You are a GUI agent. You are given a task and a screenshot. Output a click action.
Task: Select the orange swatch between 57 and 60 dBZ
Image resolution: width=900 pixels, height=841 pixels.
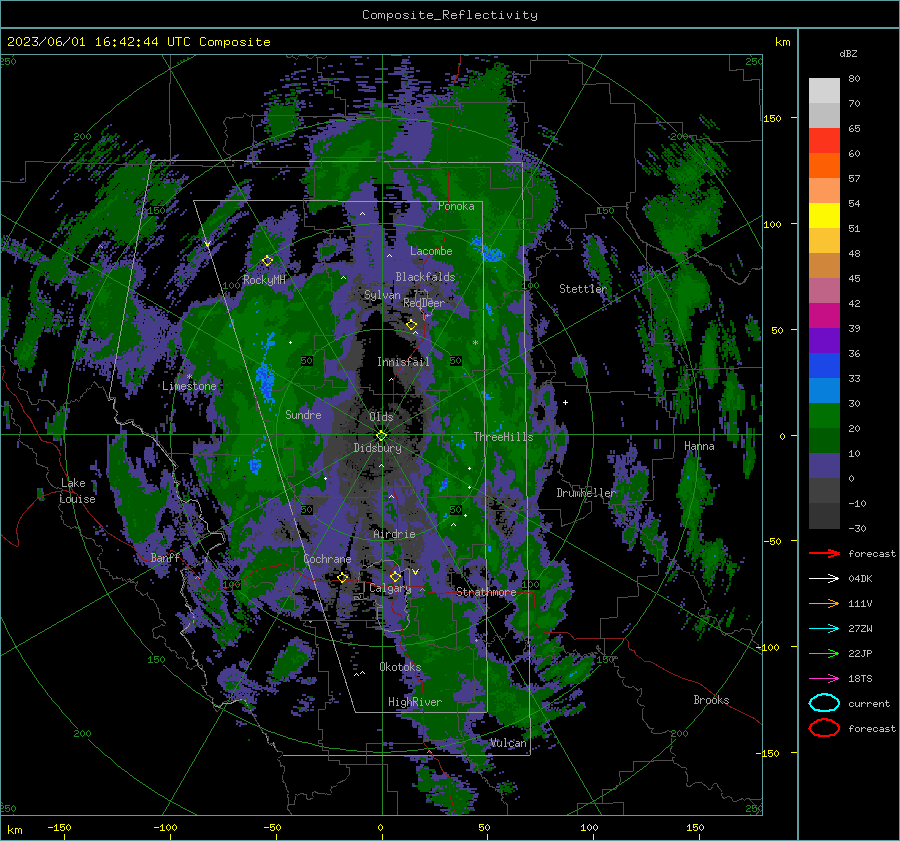(x=824, y=165)
